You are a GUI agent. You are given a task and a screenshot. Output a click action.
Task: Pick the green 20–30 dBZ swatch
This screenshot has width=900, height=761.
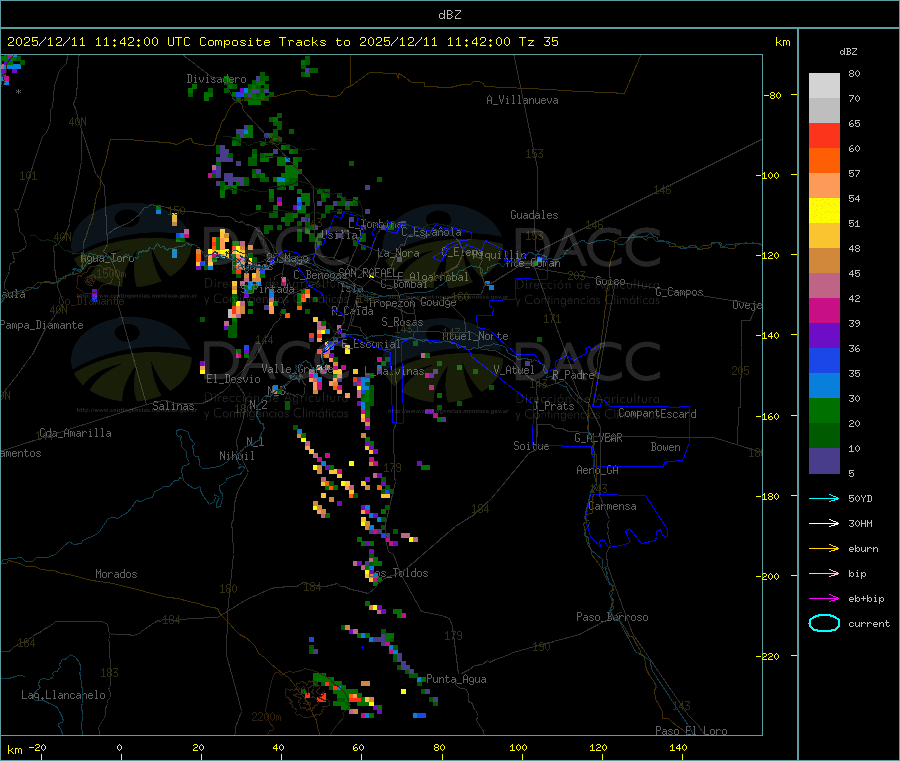[x=824, y=411]
